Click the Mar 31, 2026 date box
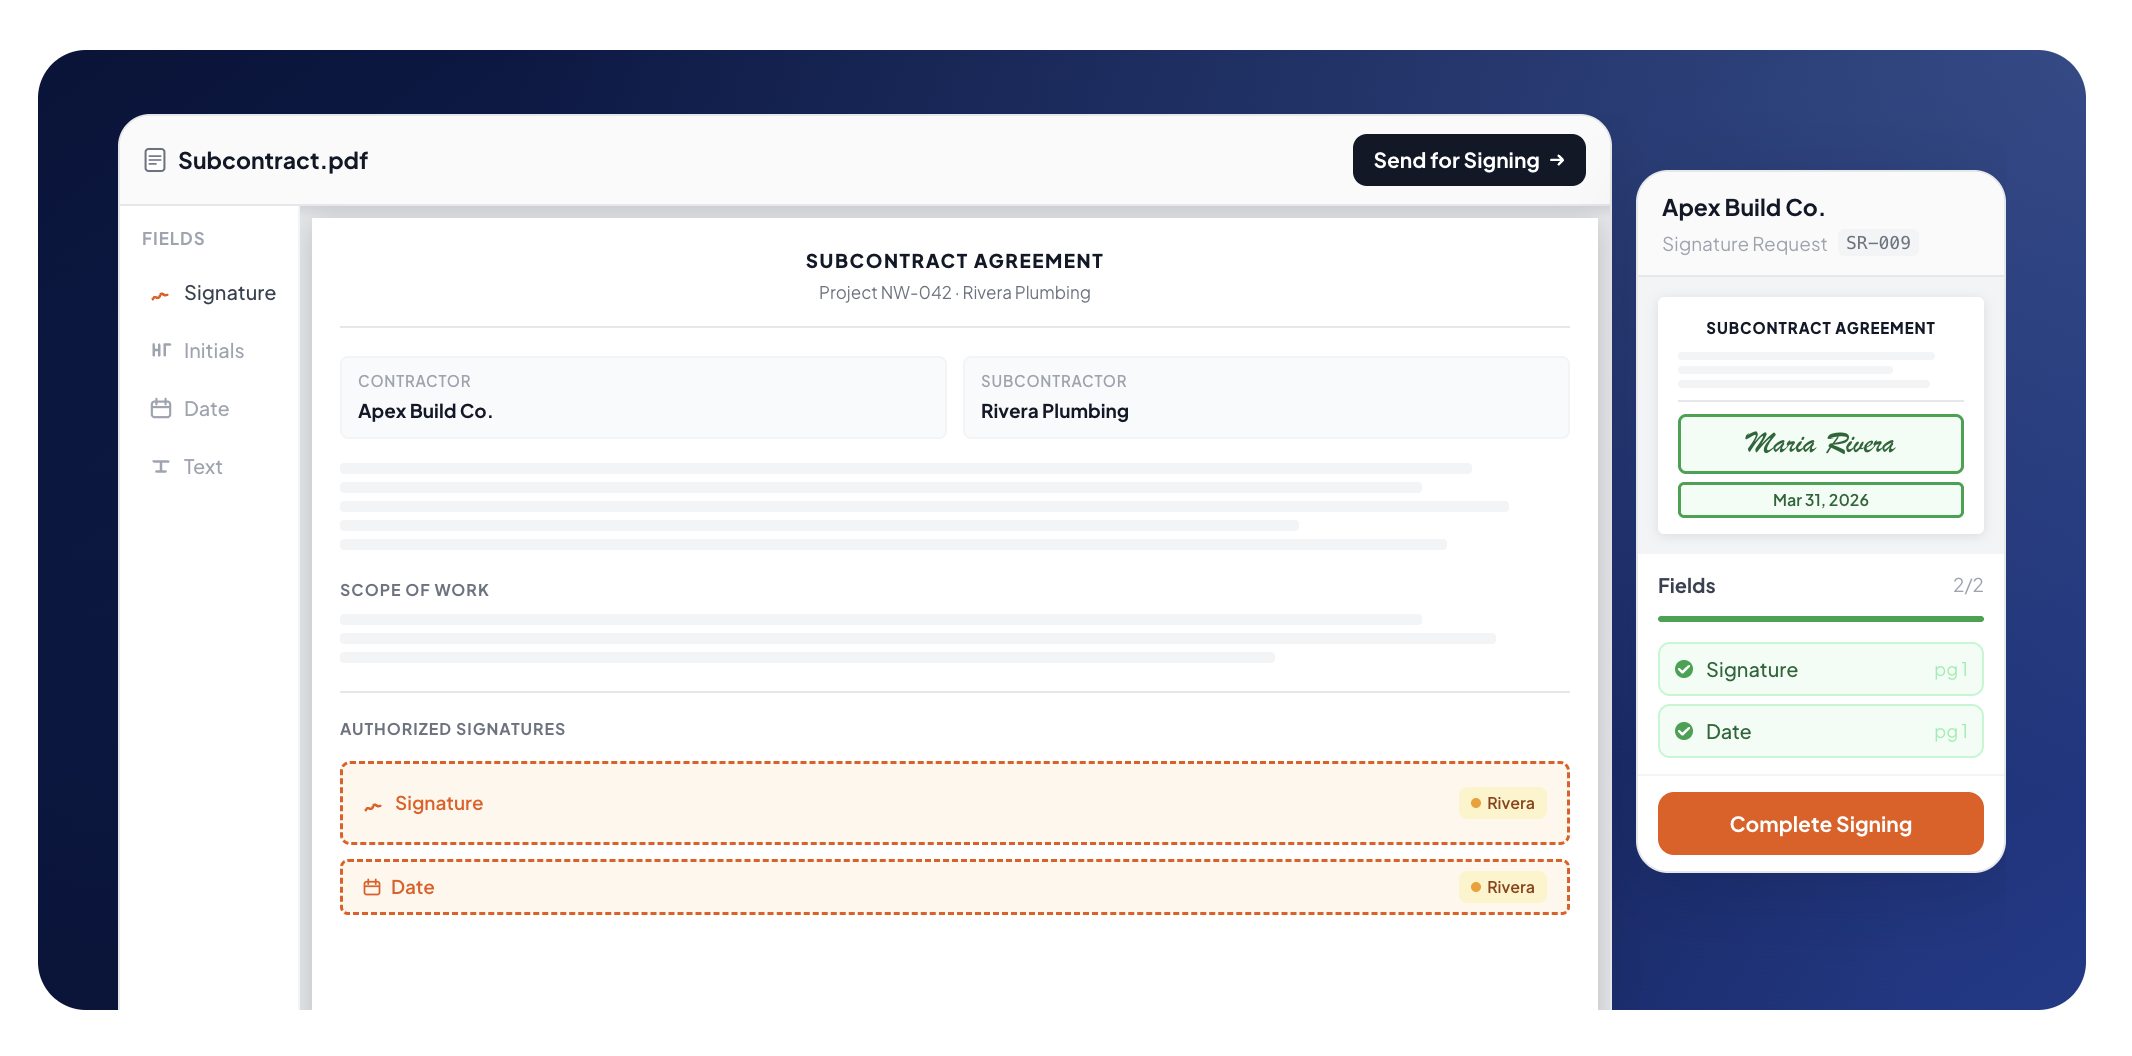The image size is (2132, 1056). 1821,500
